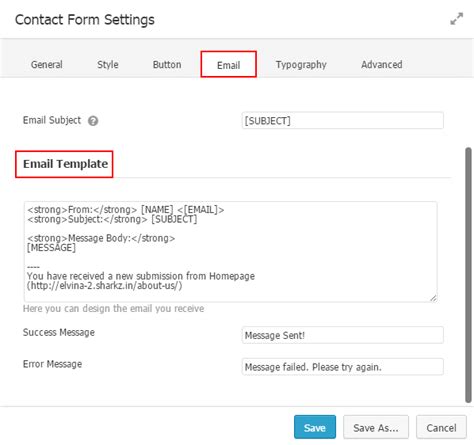Click the expand dialog arrows icon
This screenshot has width=474, height=445.
click(x=456, y=19)
